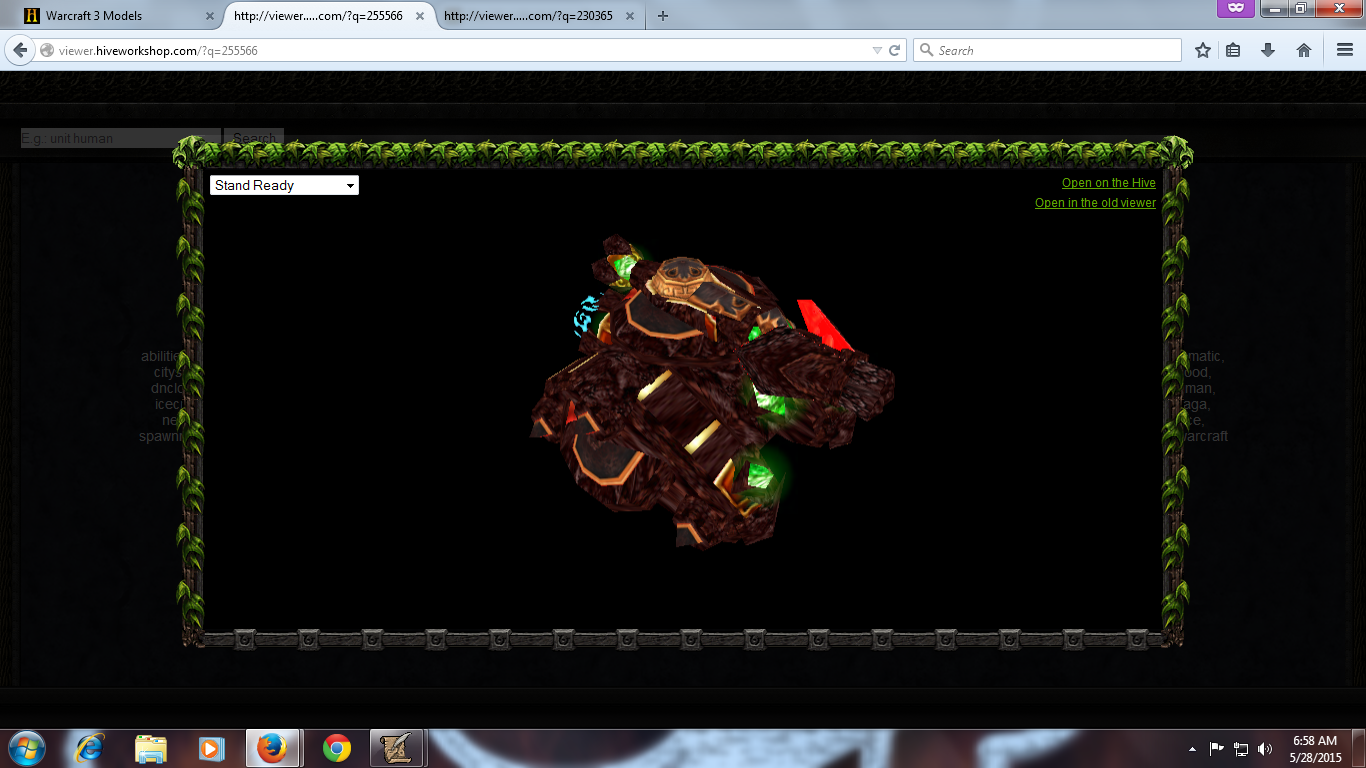Click the dimmed Search button on the page
This screenshot has height=768, width=1366.
tap(254, 139)
